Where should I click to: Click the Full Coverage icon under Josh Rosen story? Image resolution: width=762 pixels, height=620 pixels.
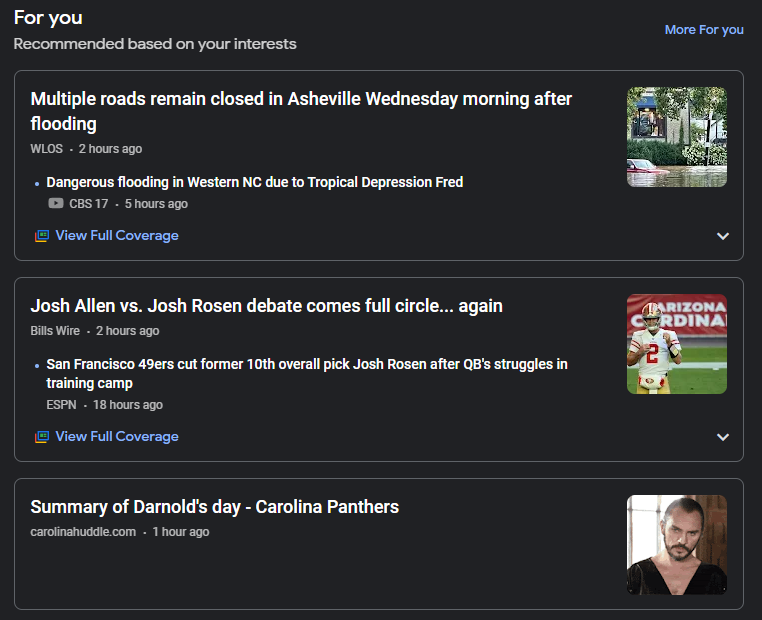point(42,437)
